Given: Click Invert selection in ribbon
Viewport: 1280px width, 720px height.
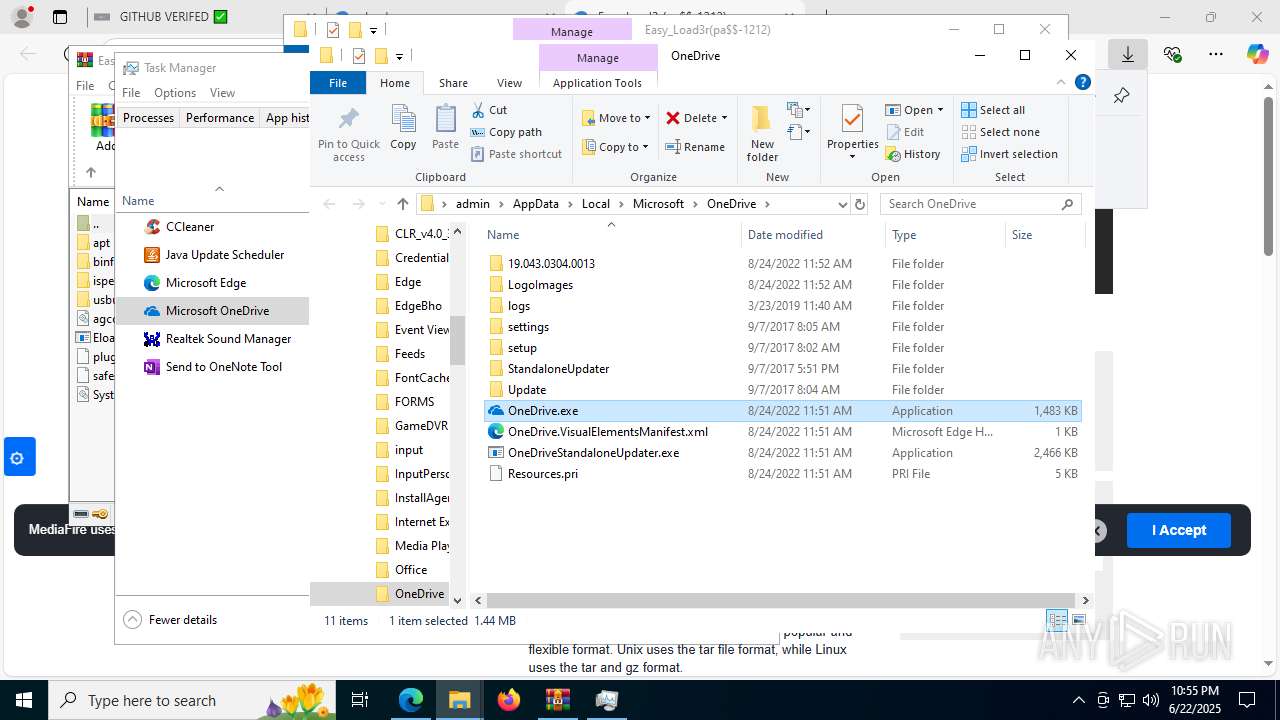Looking at the screenshot, I should (1009, 154).
